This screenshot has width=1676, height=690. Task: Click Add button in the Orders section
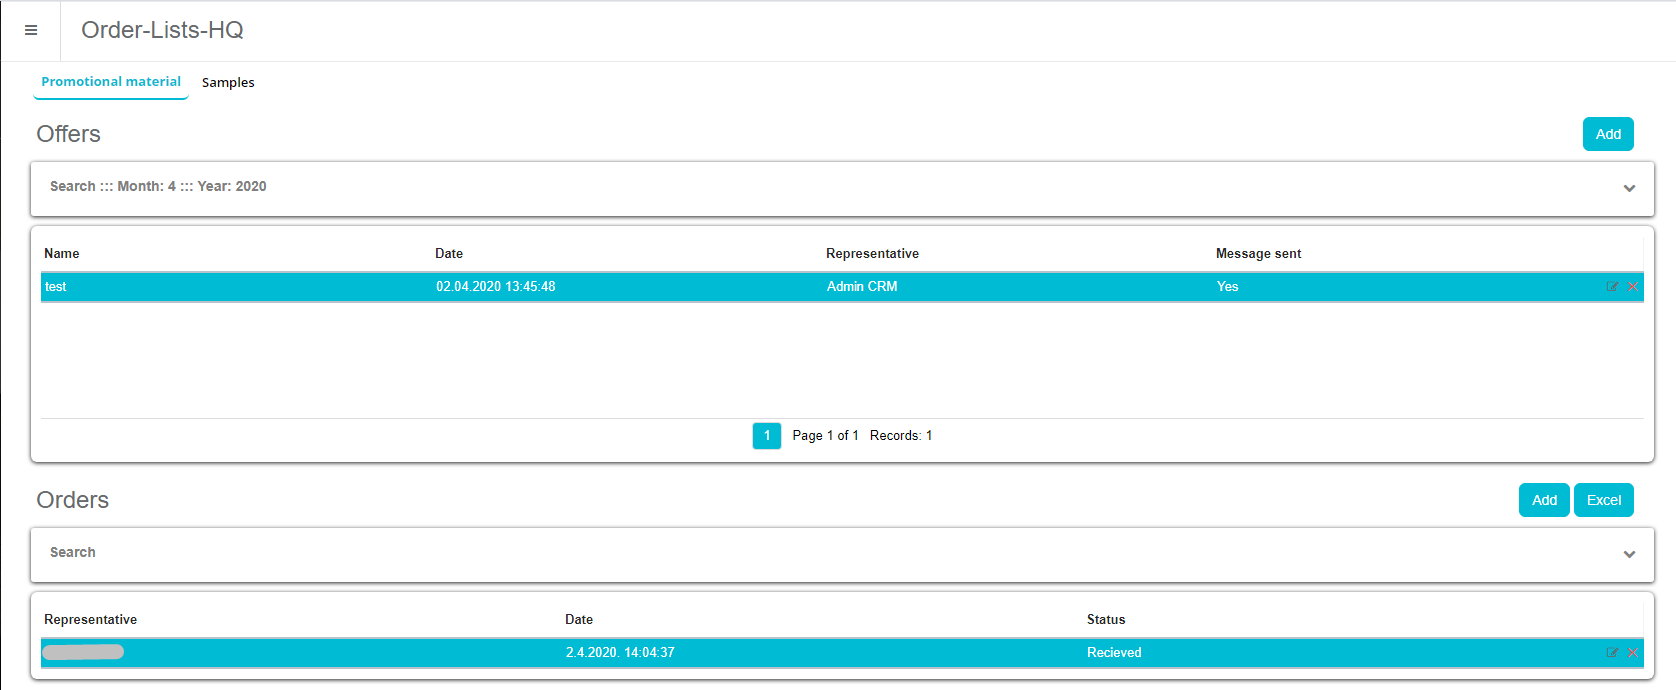tap(1543, 500)
